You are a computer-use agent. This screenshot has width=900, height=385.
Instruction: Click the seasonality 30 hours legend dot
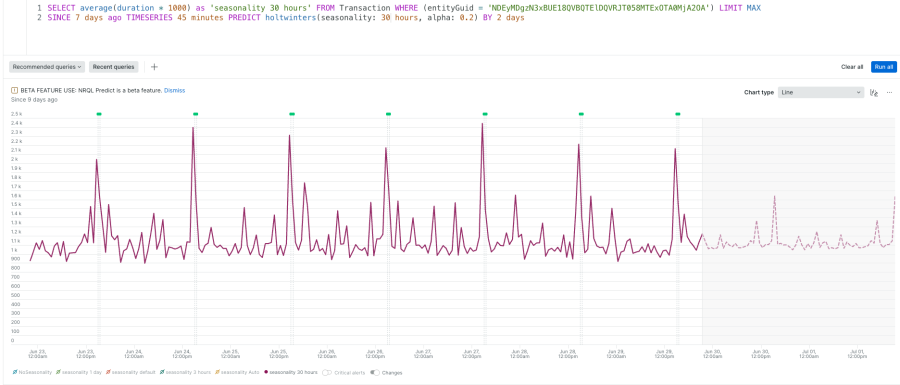point(266,372)
